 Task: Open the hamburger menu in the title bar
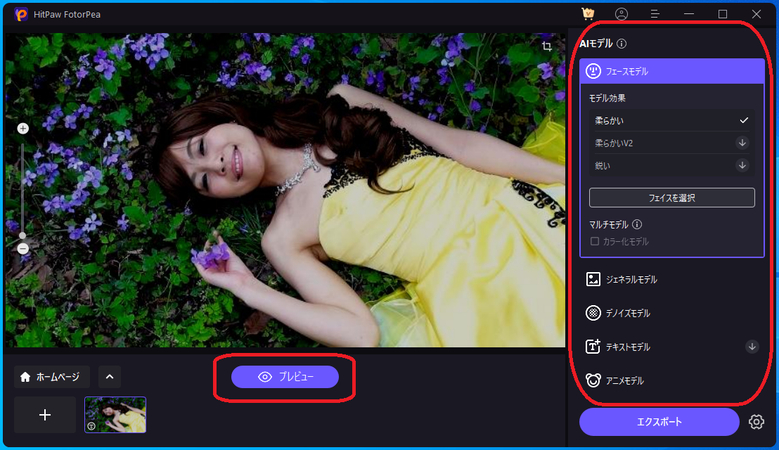point(654,14)
